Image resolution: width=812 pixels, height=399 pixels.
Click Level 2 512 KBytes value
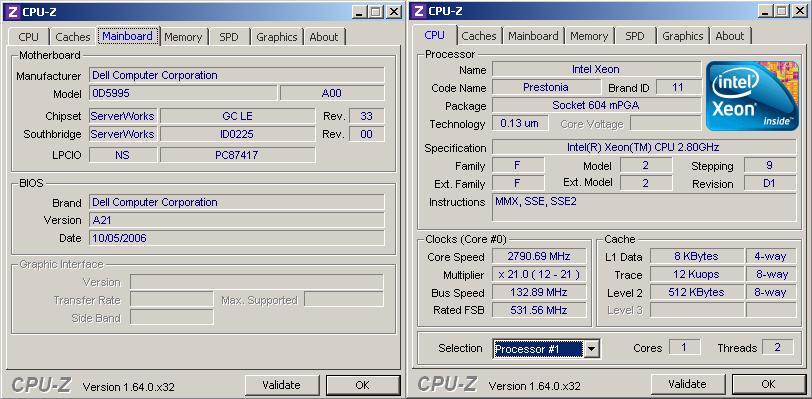[x=697, y=292]
